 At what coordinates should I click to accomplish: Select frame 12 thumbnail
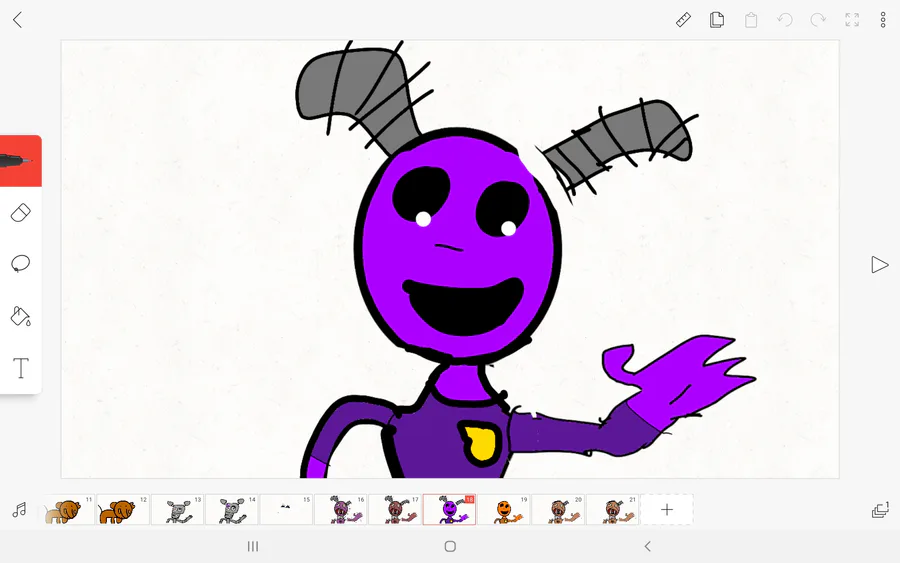(x=123, y=510)
